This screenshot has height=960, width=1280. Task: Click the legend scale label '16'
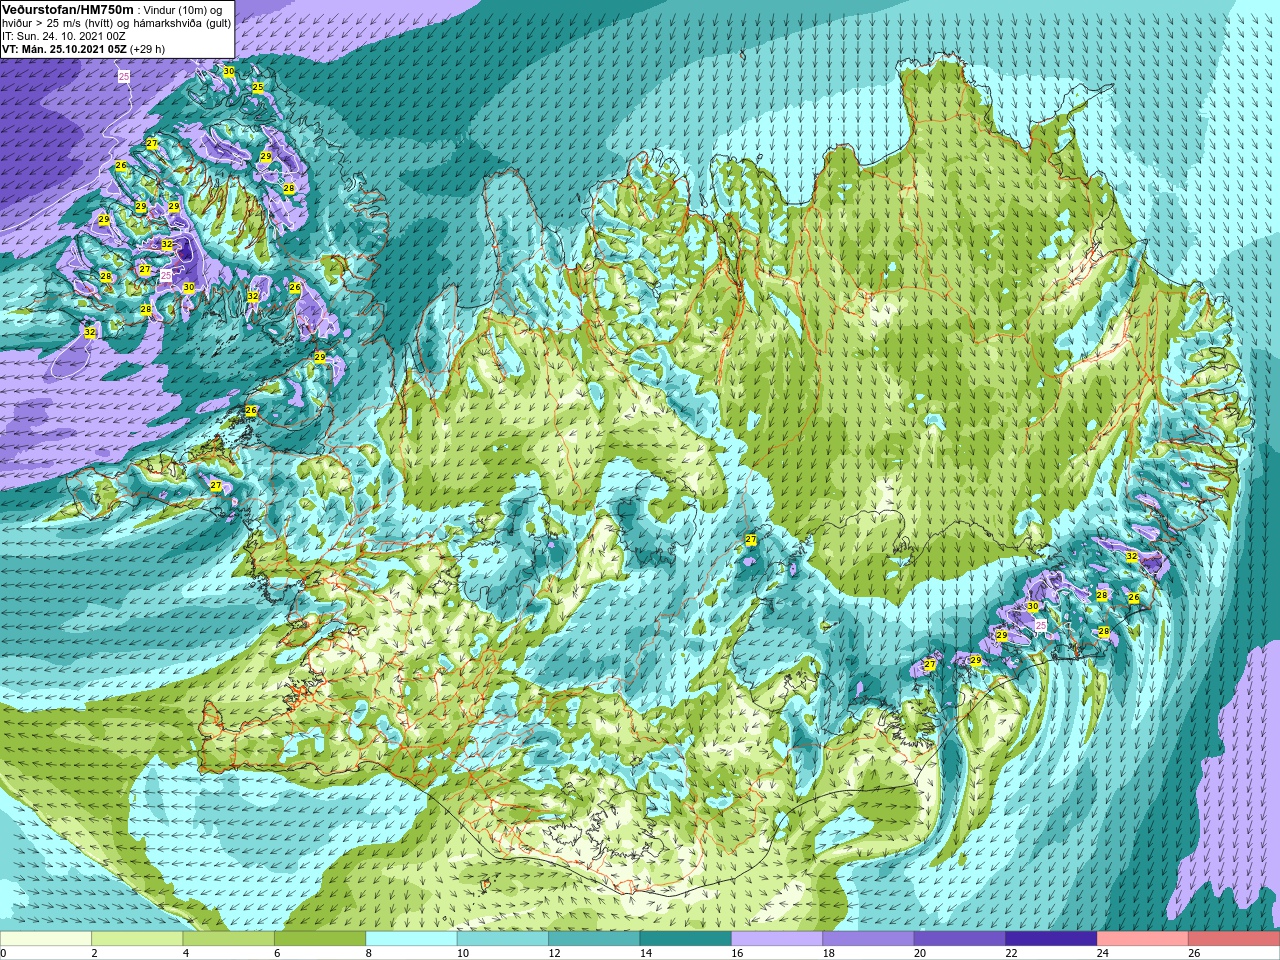point(737,953)
